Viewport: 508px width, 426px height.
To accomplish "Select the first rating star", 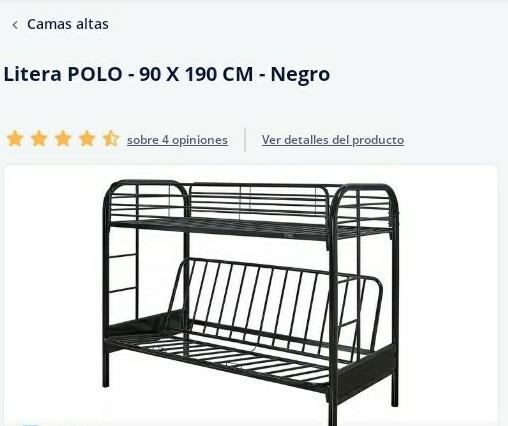I will [x=15, y=139].
